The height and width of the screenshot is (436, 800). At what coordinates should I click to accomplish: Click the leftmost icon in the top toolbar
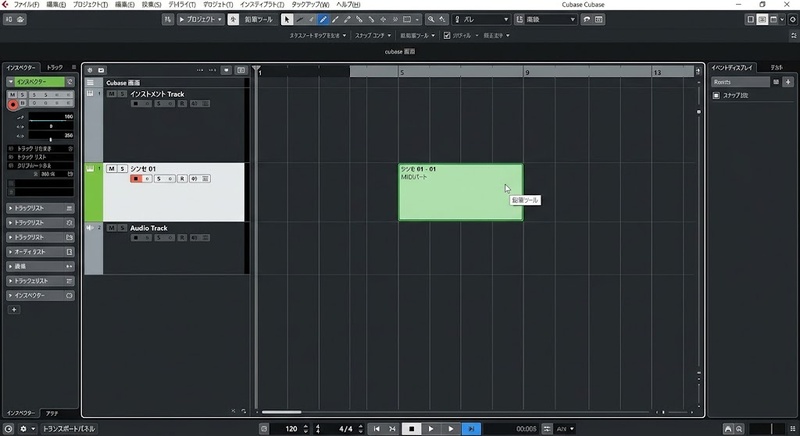click(x=9, y=19)
